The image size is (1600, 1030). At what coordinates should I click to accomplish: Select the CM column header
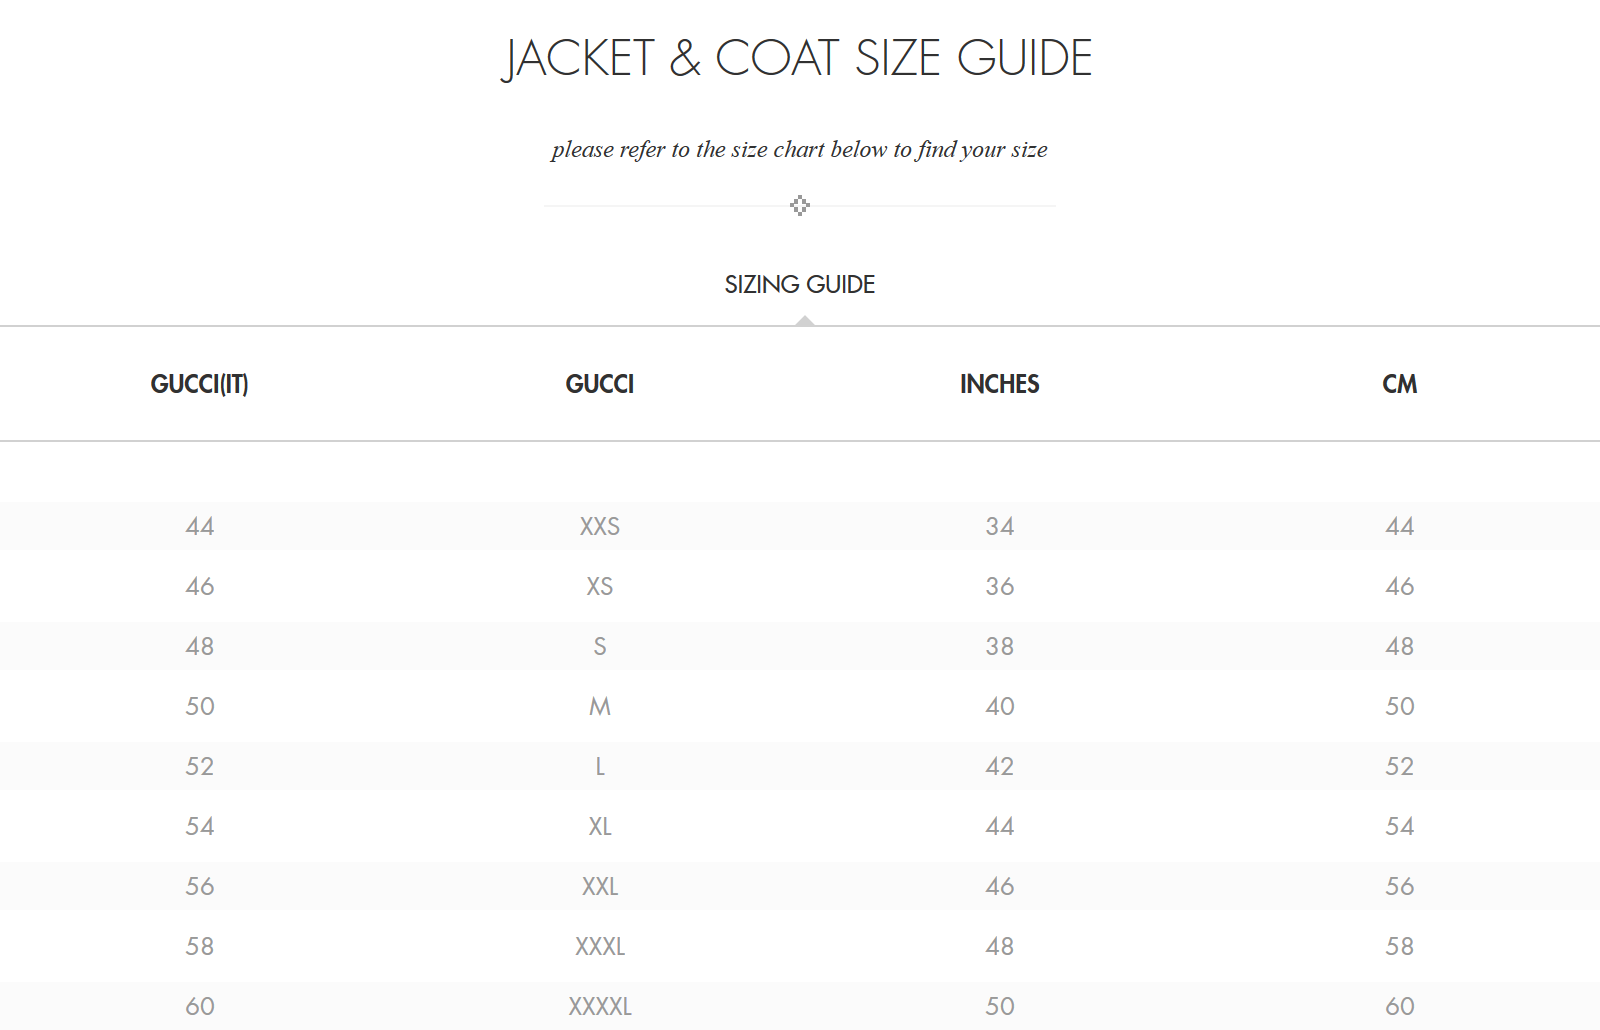click(1400, 384)
